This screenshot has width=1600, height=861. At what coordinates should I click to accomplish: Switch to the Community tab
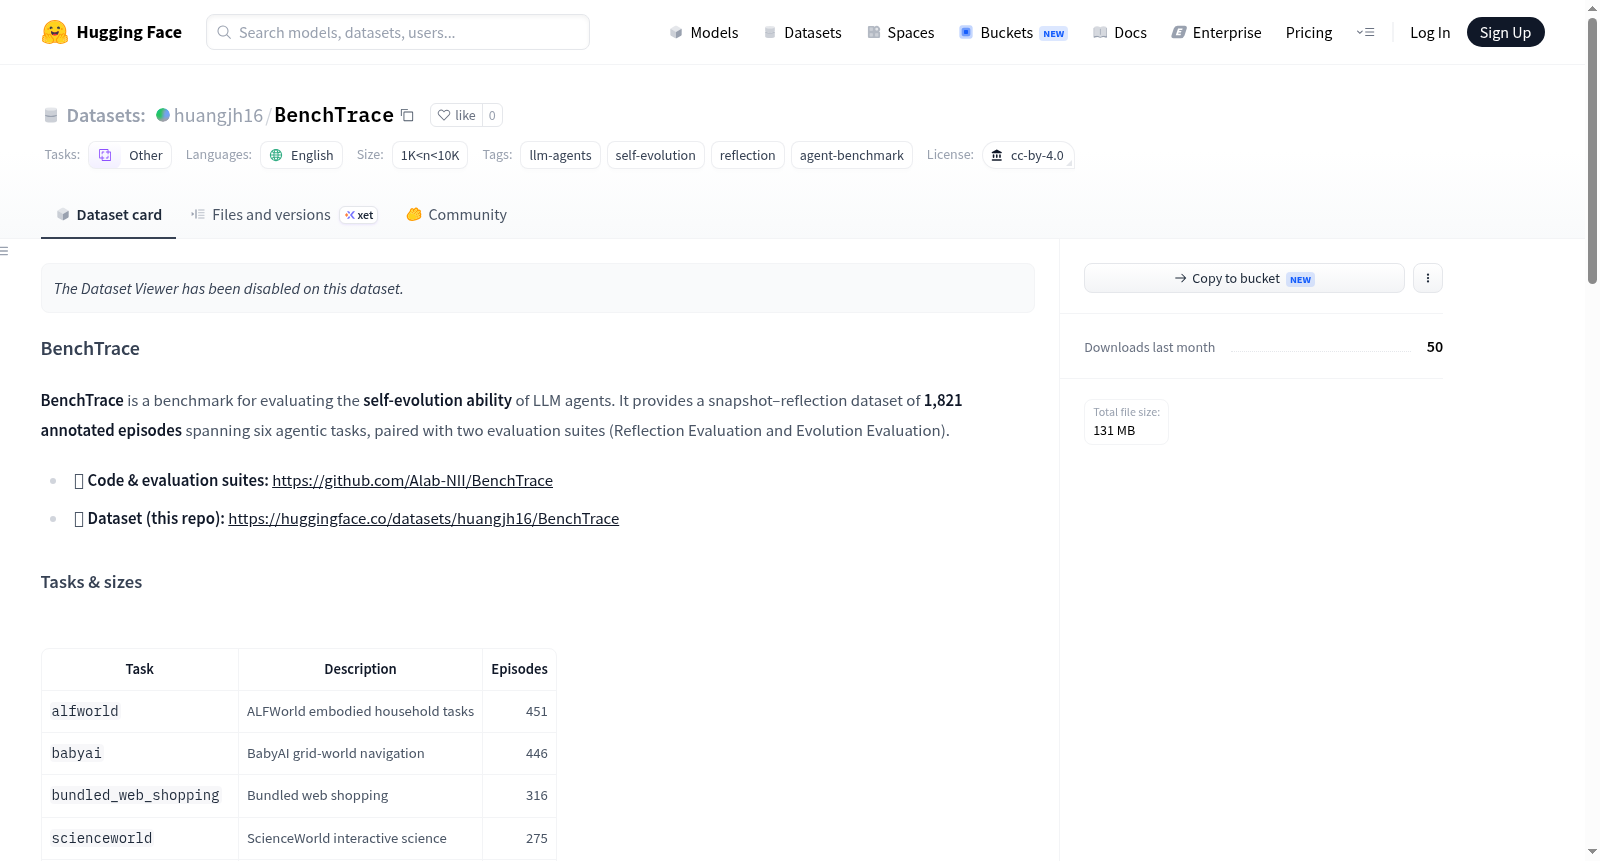[x=456, y=215]
